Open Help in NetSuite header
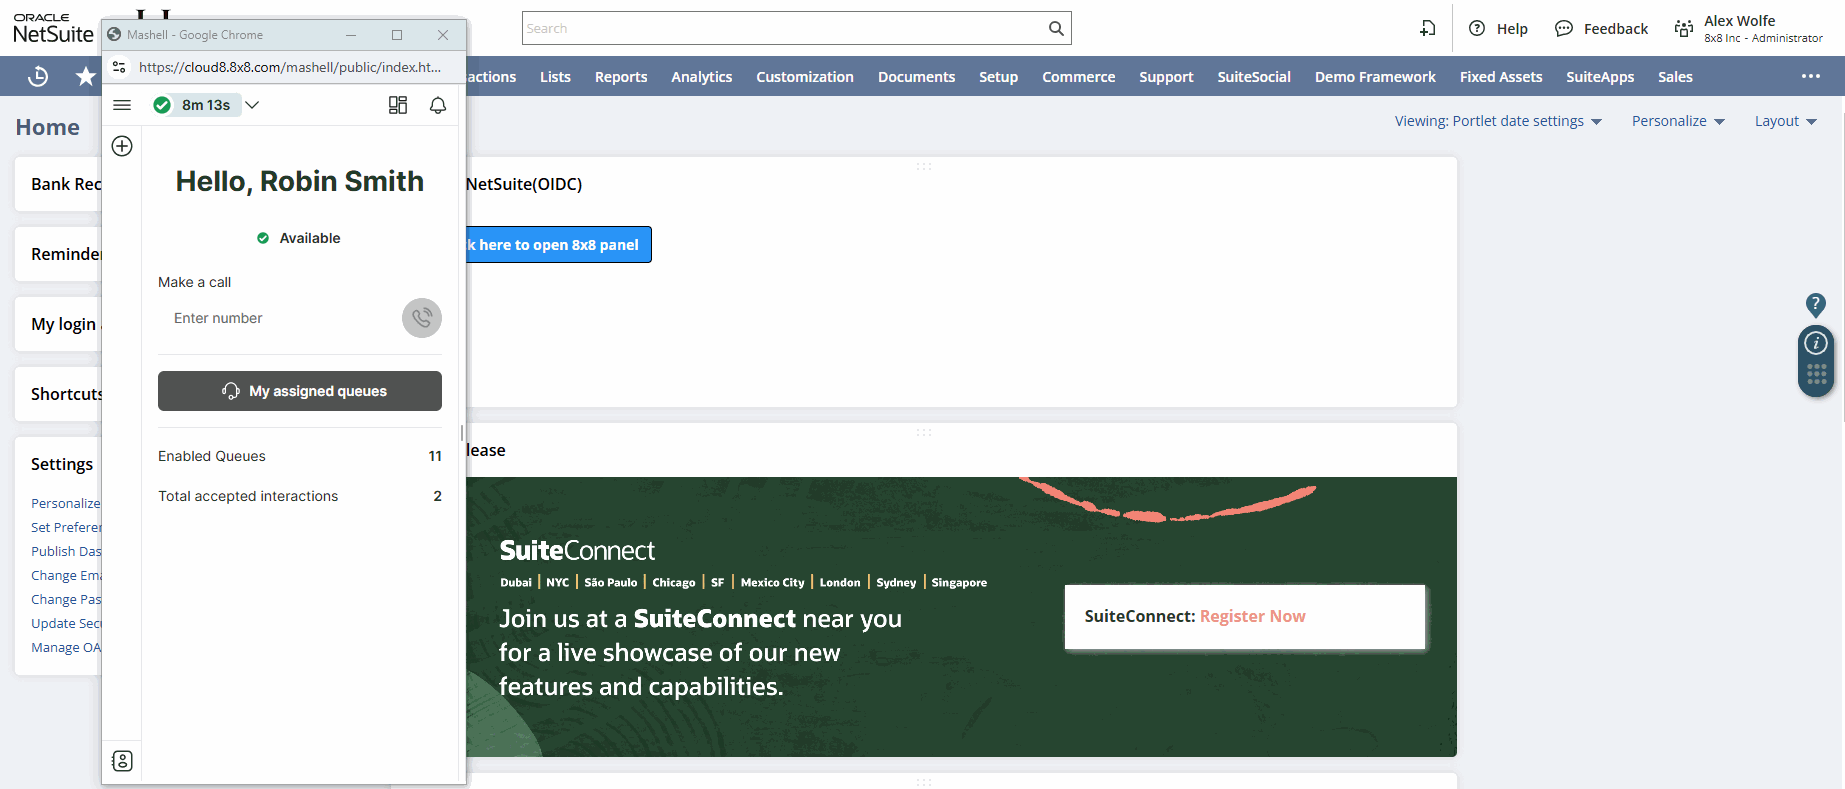 click(1498, 28)
